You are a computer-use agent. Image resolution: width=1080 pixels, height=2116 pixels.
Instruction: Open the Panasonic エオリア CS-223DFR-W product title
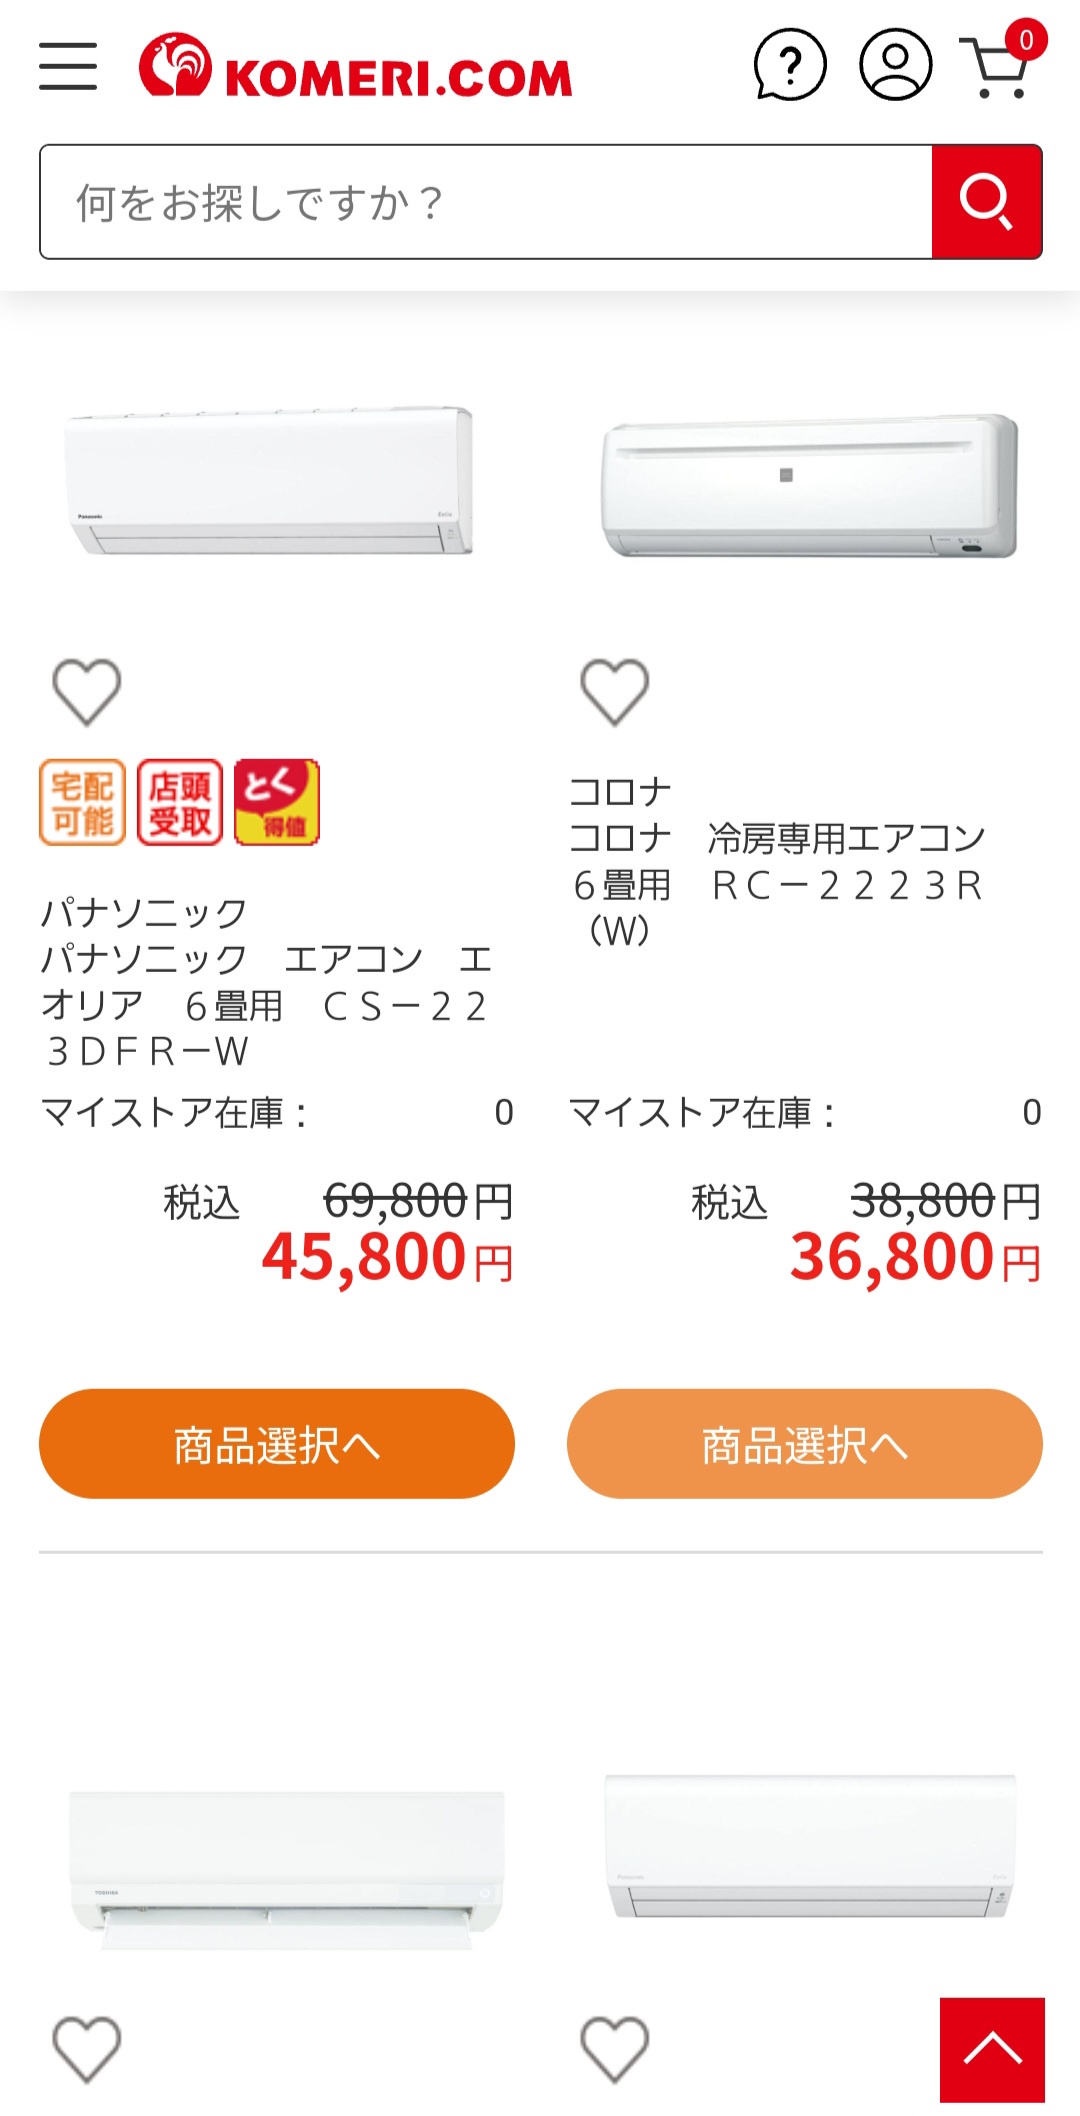coord(266,982)
